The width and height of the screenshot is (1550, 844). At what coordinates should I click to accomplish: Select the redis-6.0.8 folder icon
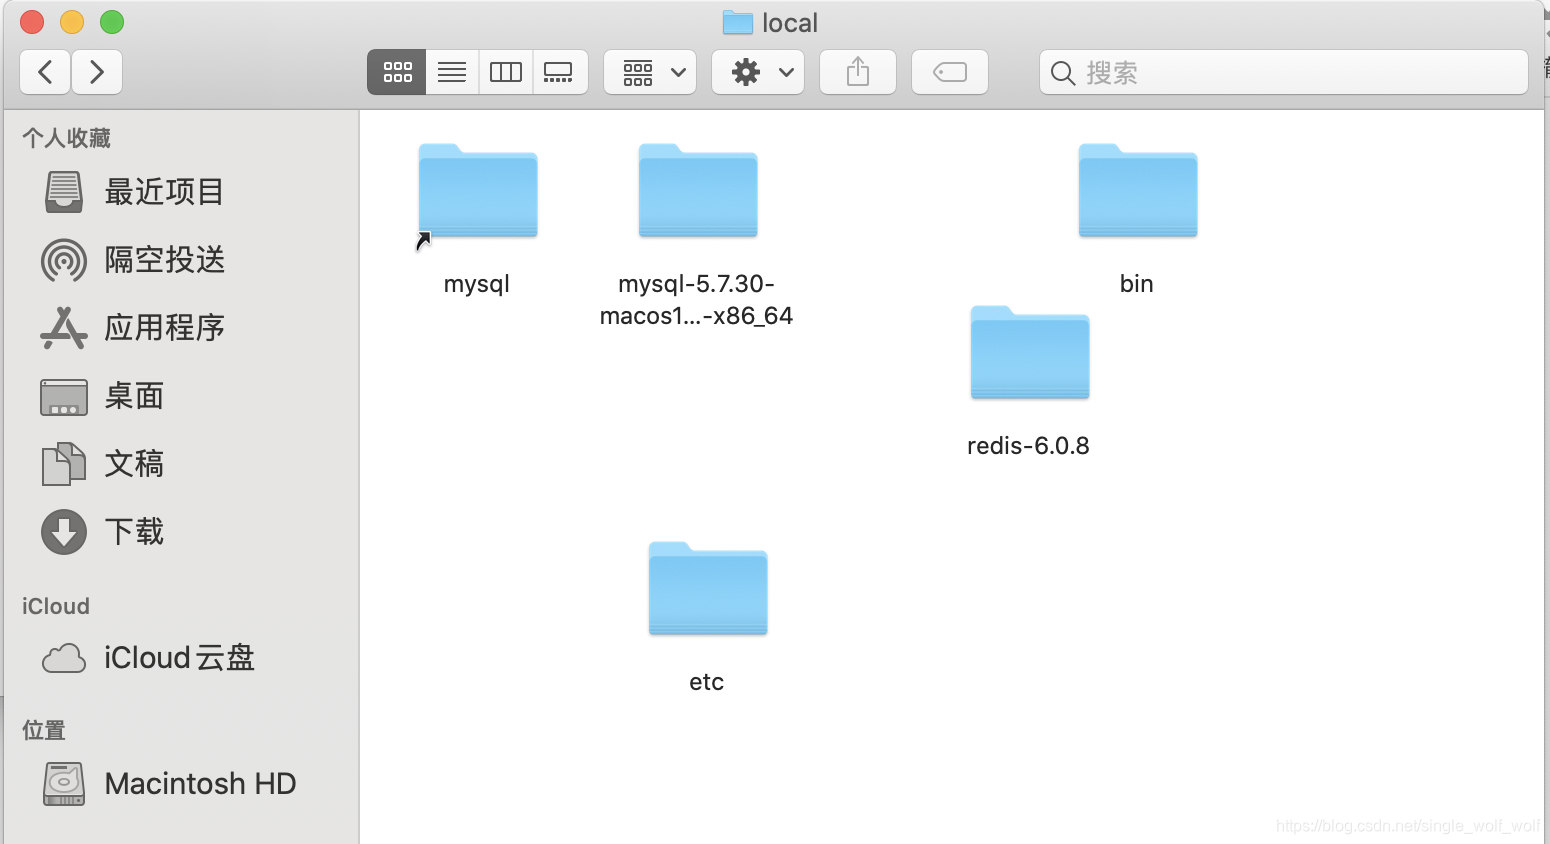pos(1030,353)
